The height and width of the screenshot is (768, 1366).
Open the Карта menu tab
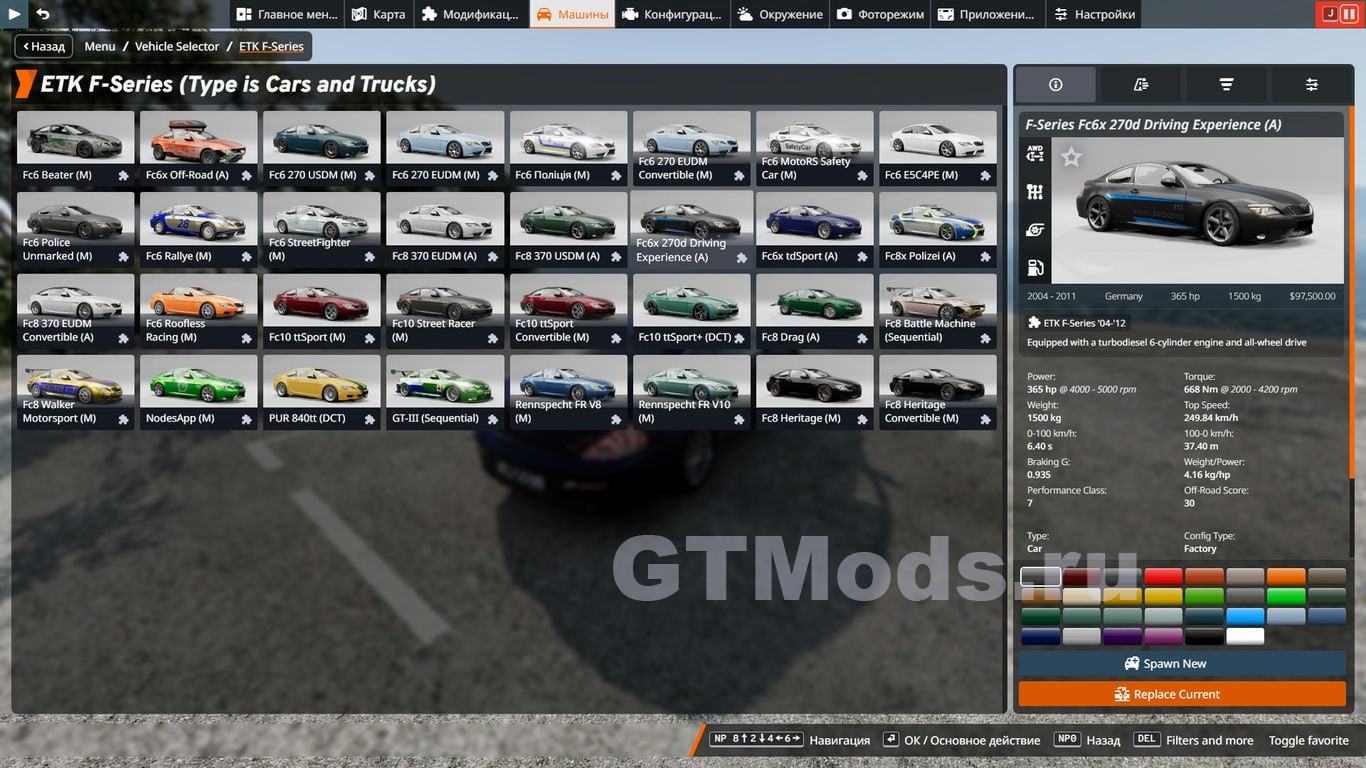[379, 14]
